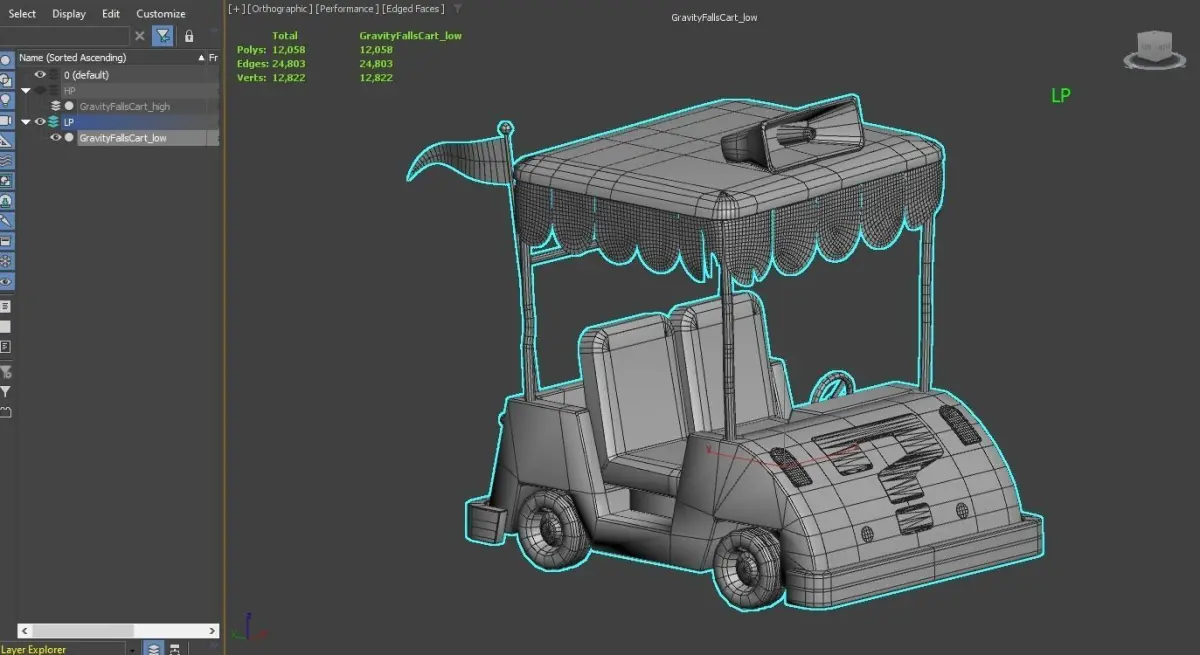Click the white funnel filter icon in sidebar
Image resolution: width=1200 pixels, height=655 pixels.
click(6, 392)
